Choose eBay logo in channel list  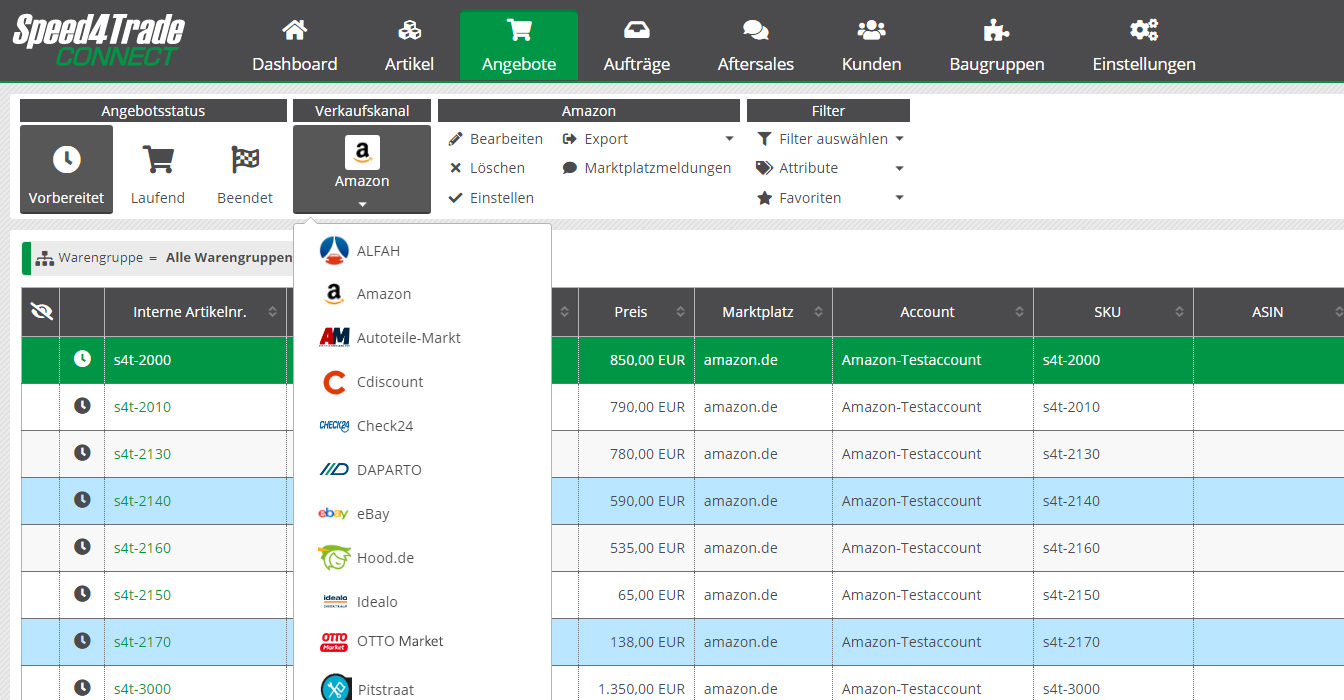pos(334,514)
